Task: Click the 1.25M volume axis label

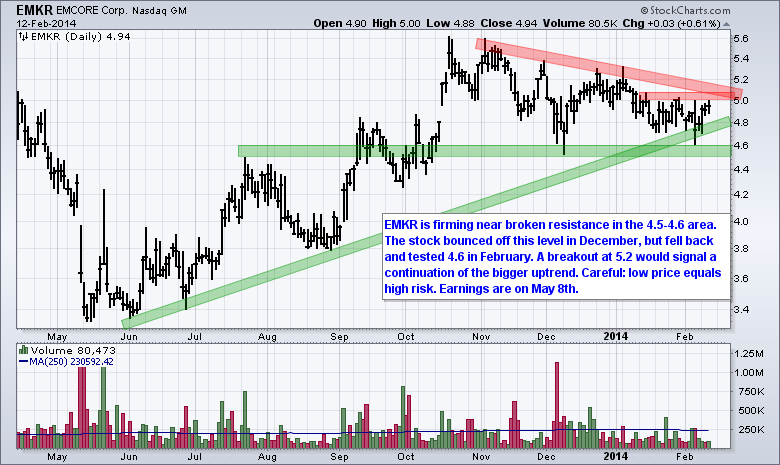Action: (x=749, y=354)
